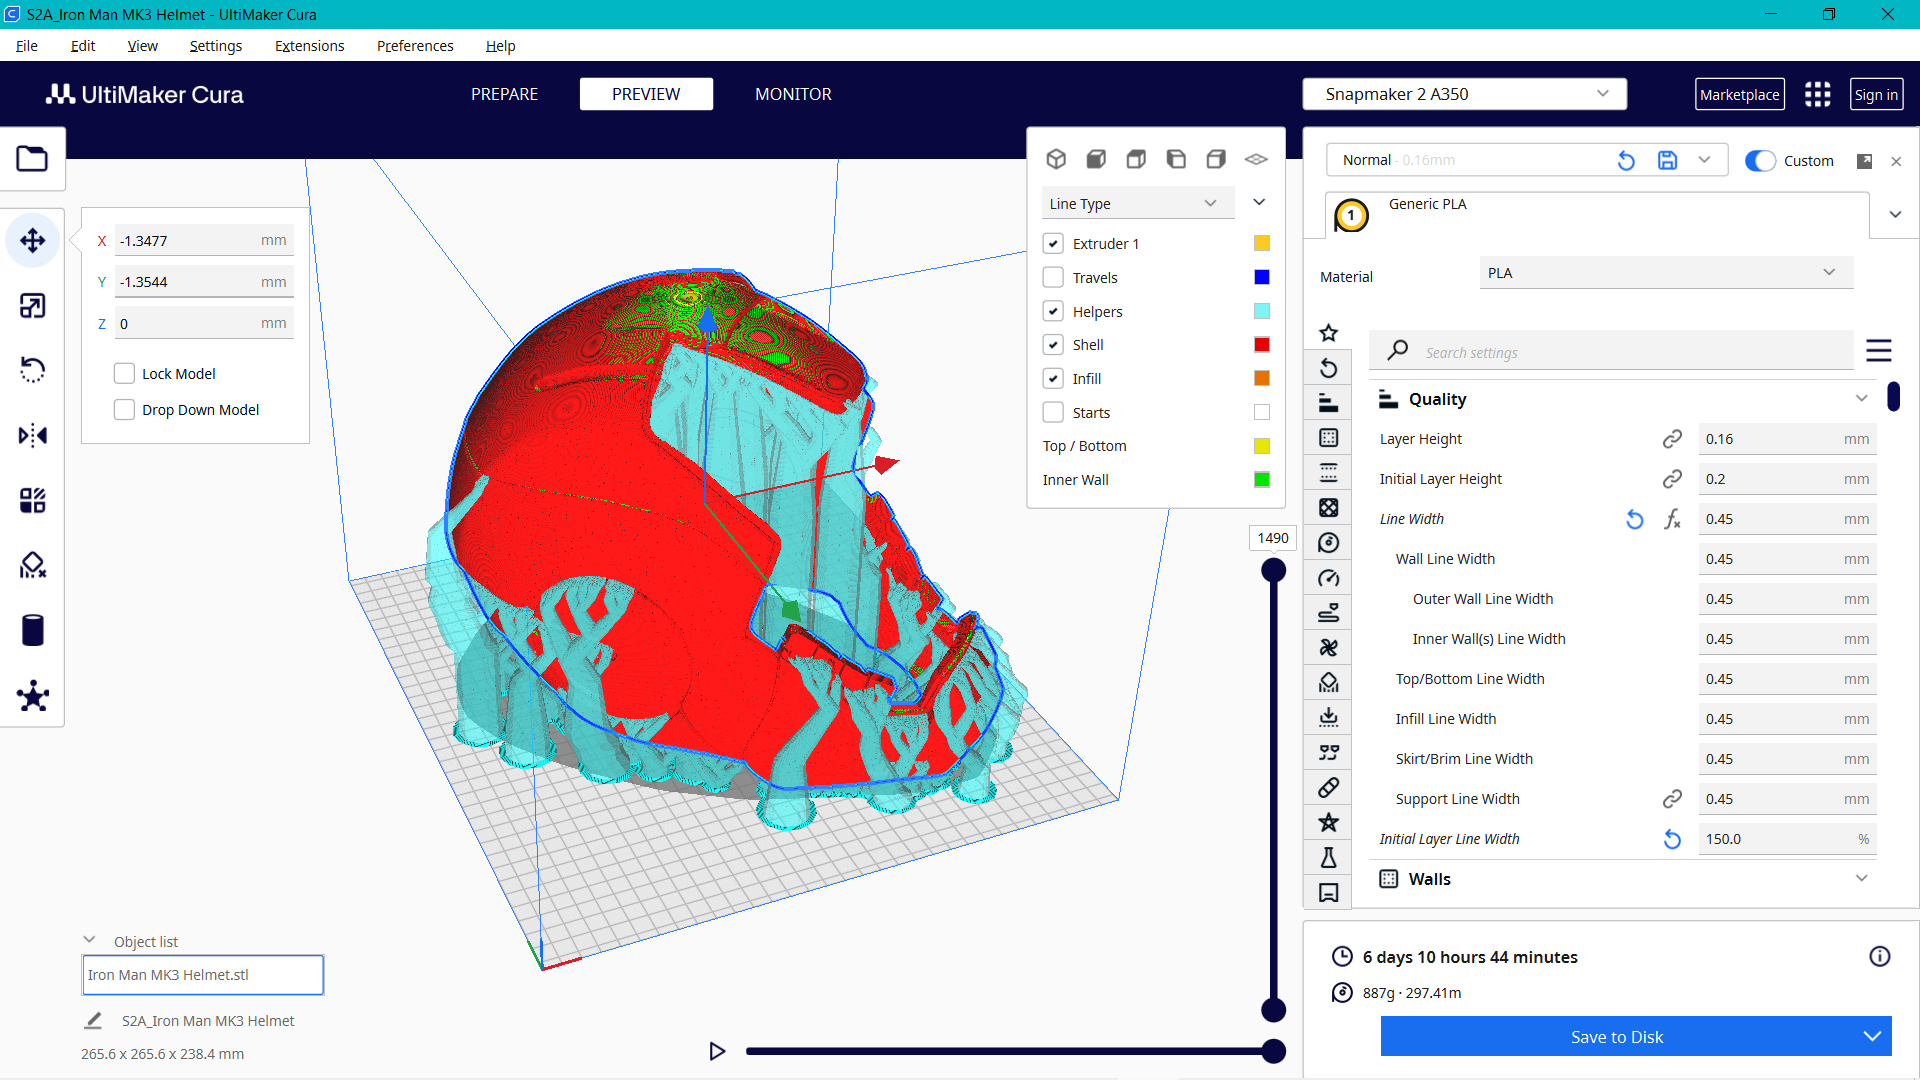Image resolution: width=1920 pixels, height=1080 pixels.
Task: Enable the Travels checkbox
Action: tap(1053, 277)
